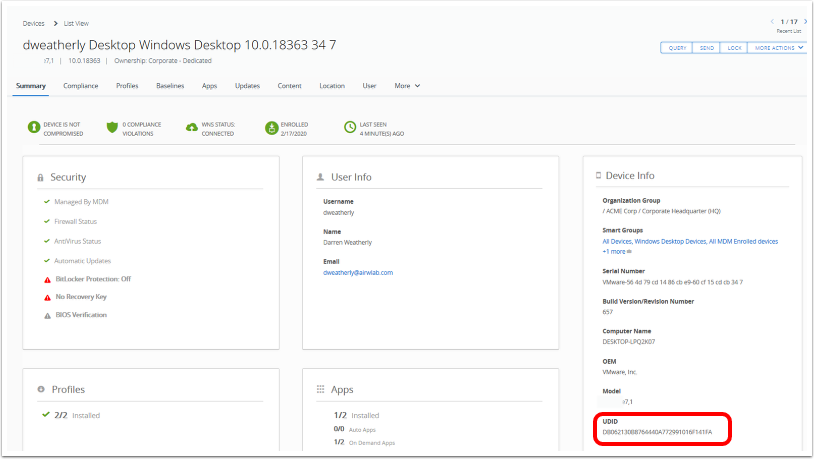The width and height of the screenshot is (814, 459).
Task: Click the BIOS Verification alert icon
Action: (47, 315)
